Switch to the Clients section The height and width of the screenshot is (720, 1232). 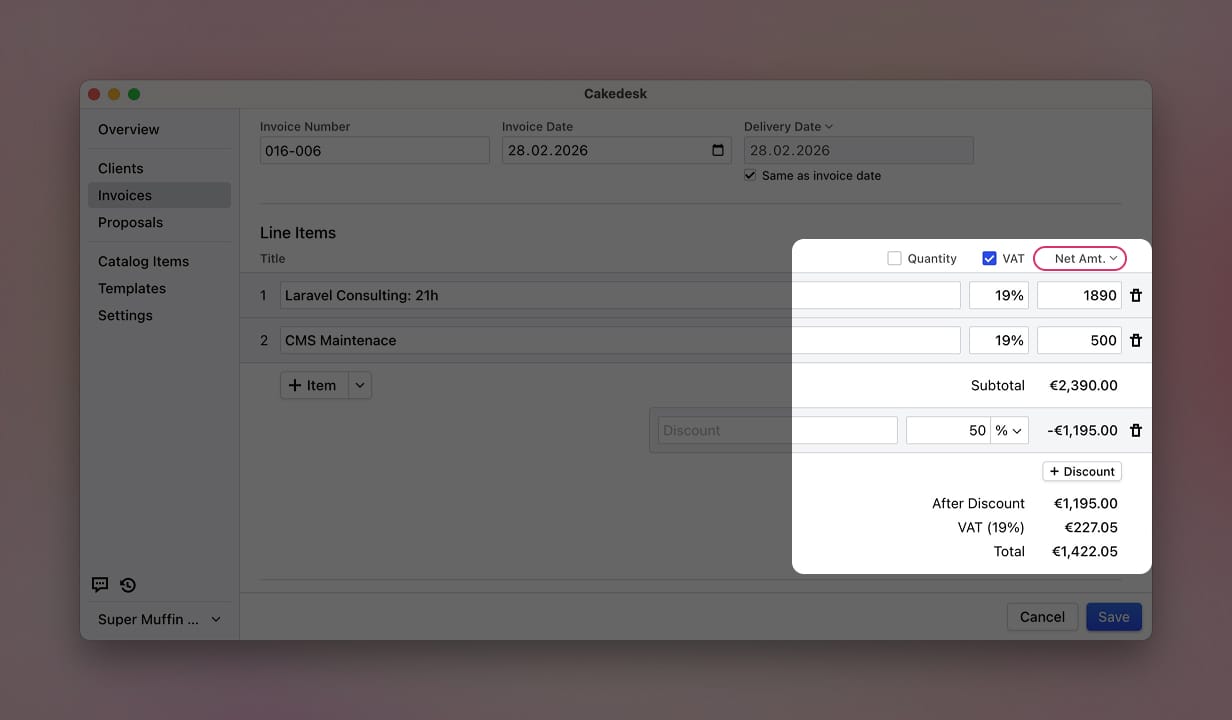point(120,168)
